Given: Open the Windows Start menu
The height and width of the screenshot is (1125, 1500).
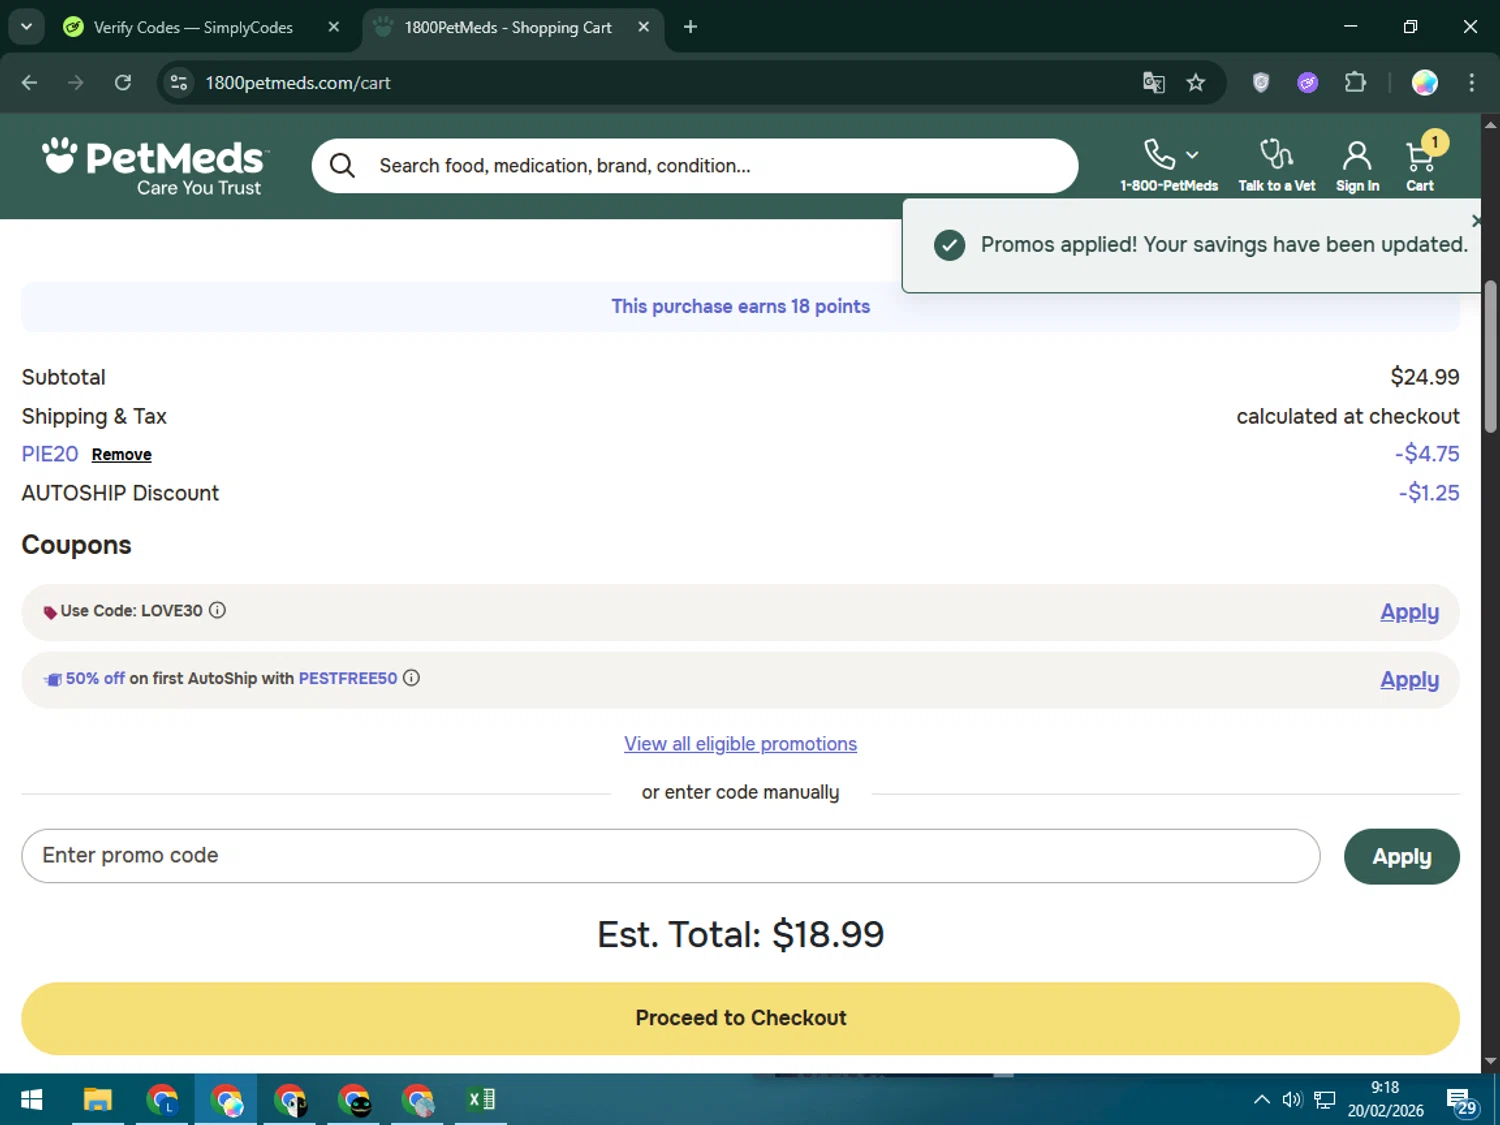Looking at the screenshot, I should (x=31, y=1100).
